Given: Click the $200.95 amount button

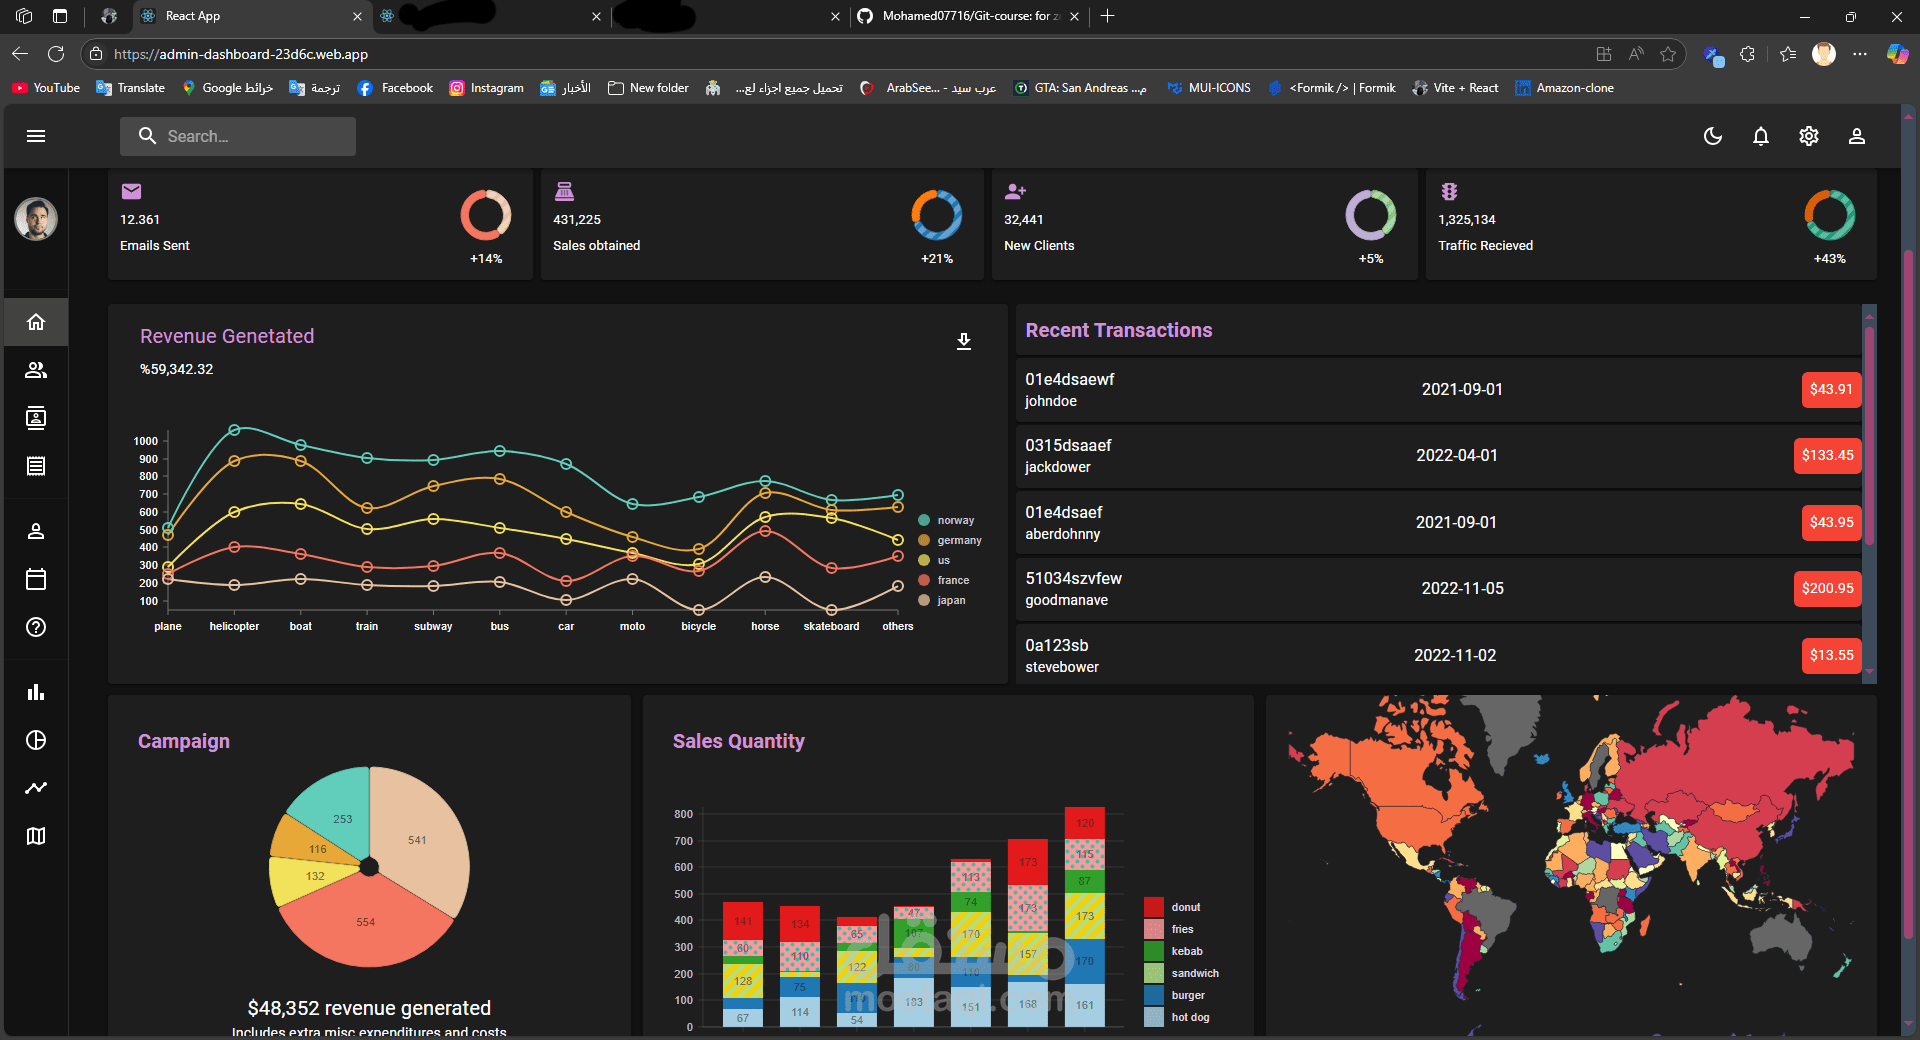Looking at the screenshot, I should pos(1827,588).
